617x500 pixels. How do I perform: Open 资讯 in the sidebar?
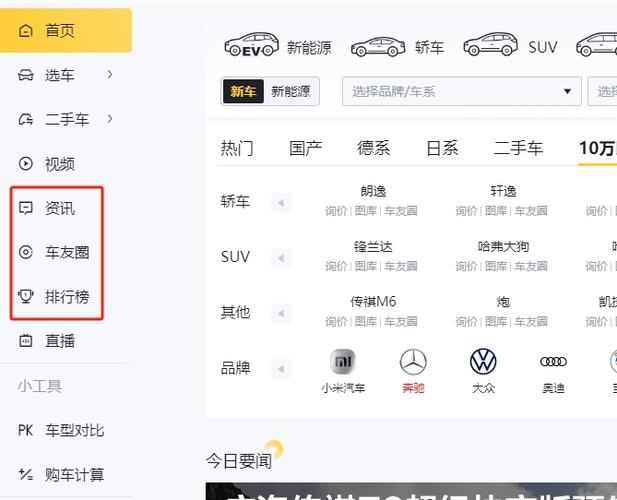coord(60,208)
